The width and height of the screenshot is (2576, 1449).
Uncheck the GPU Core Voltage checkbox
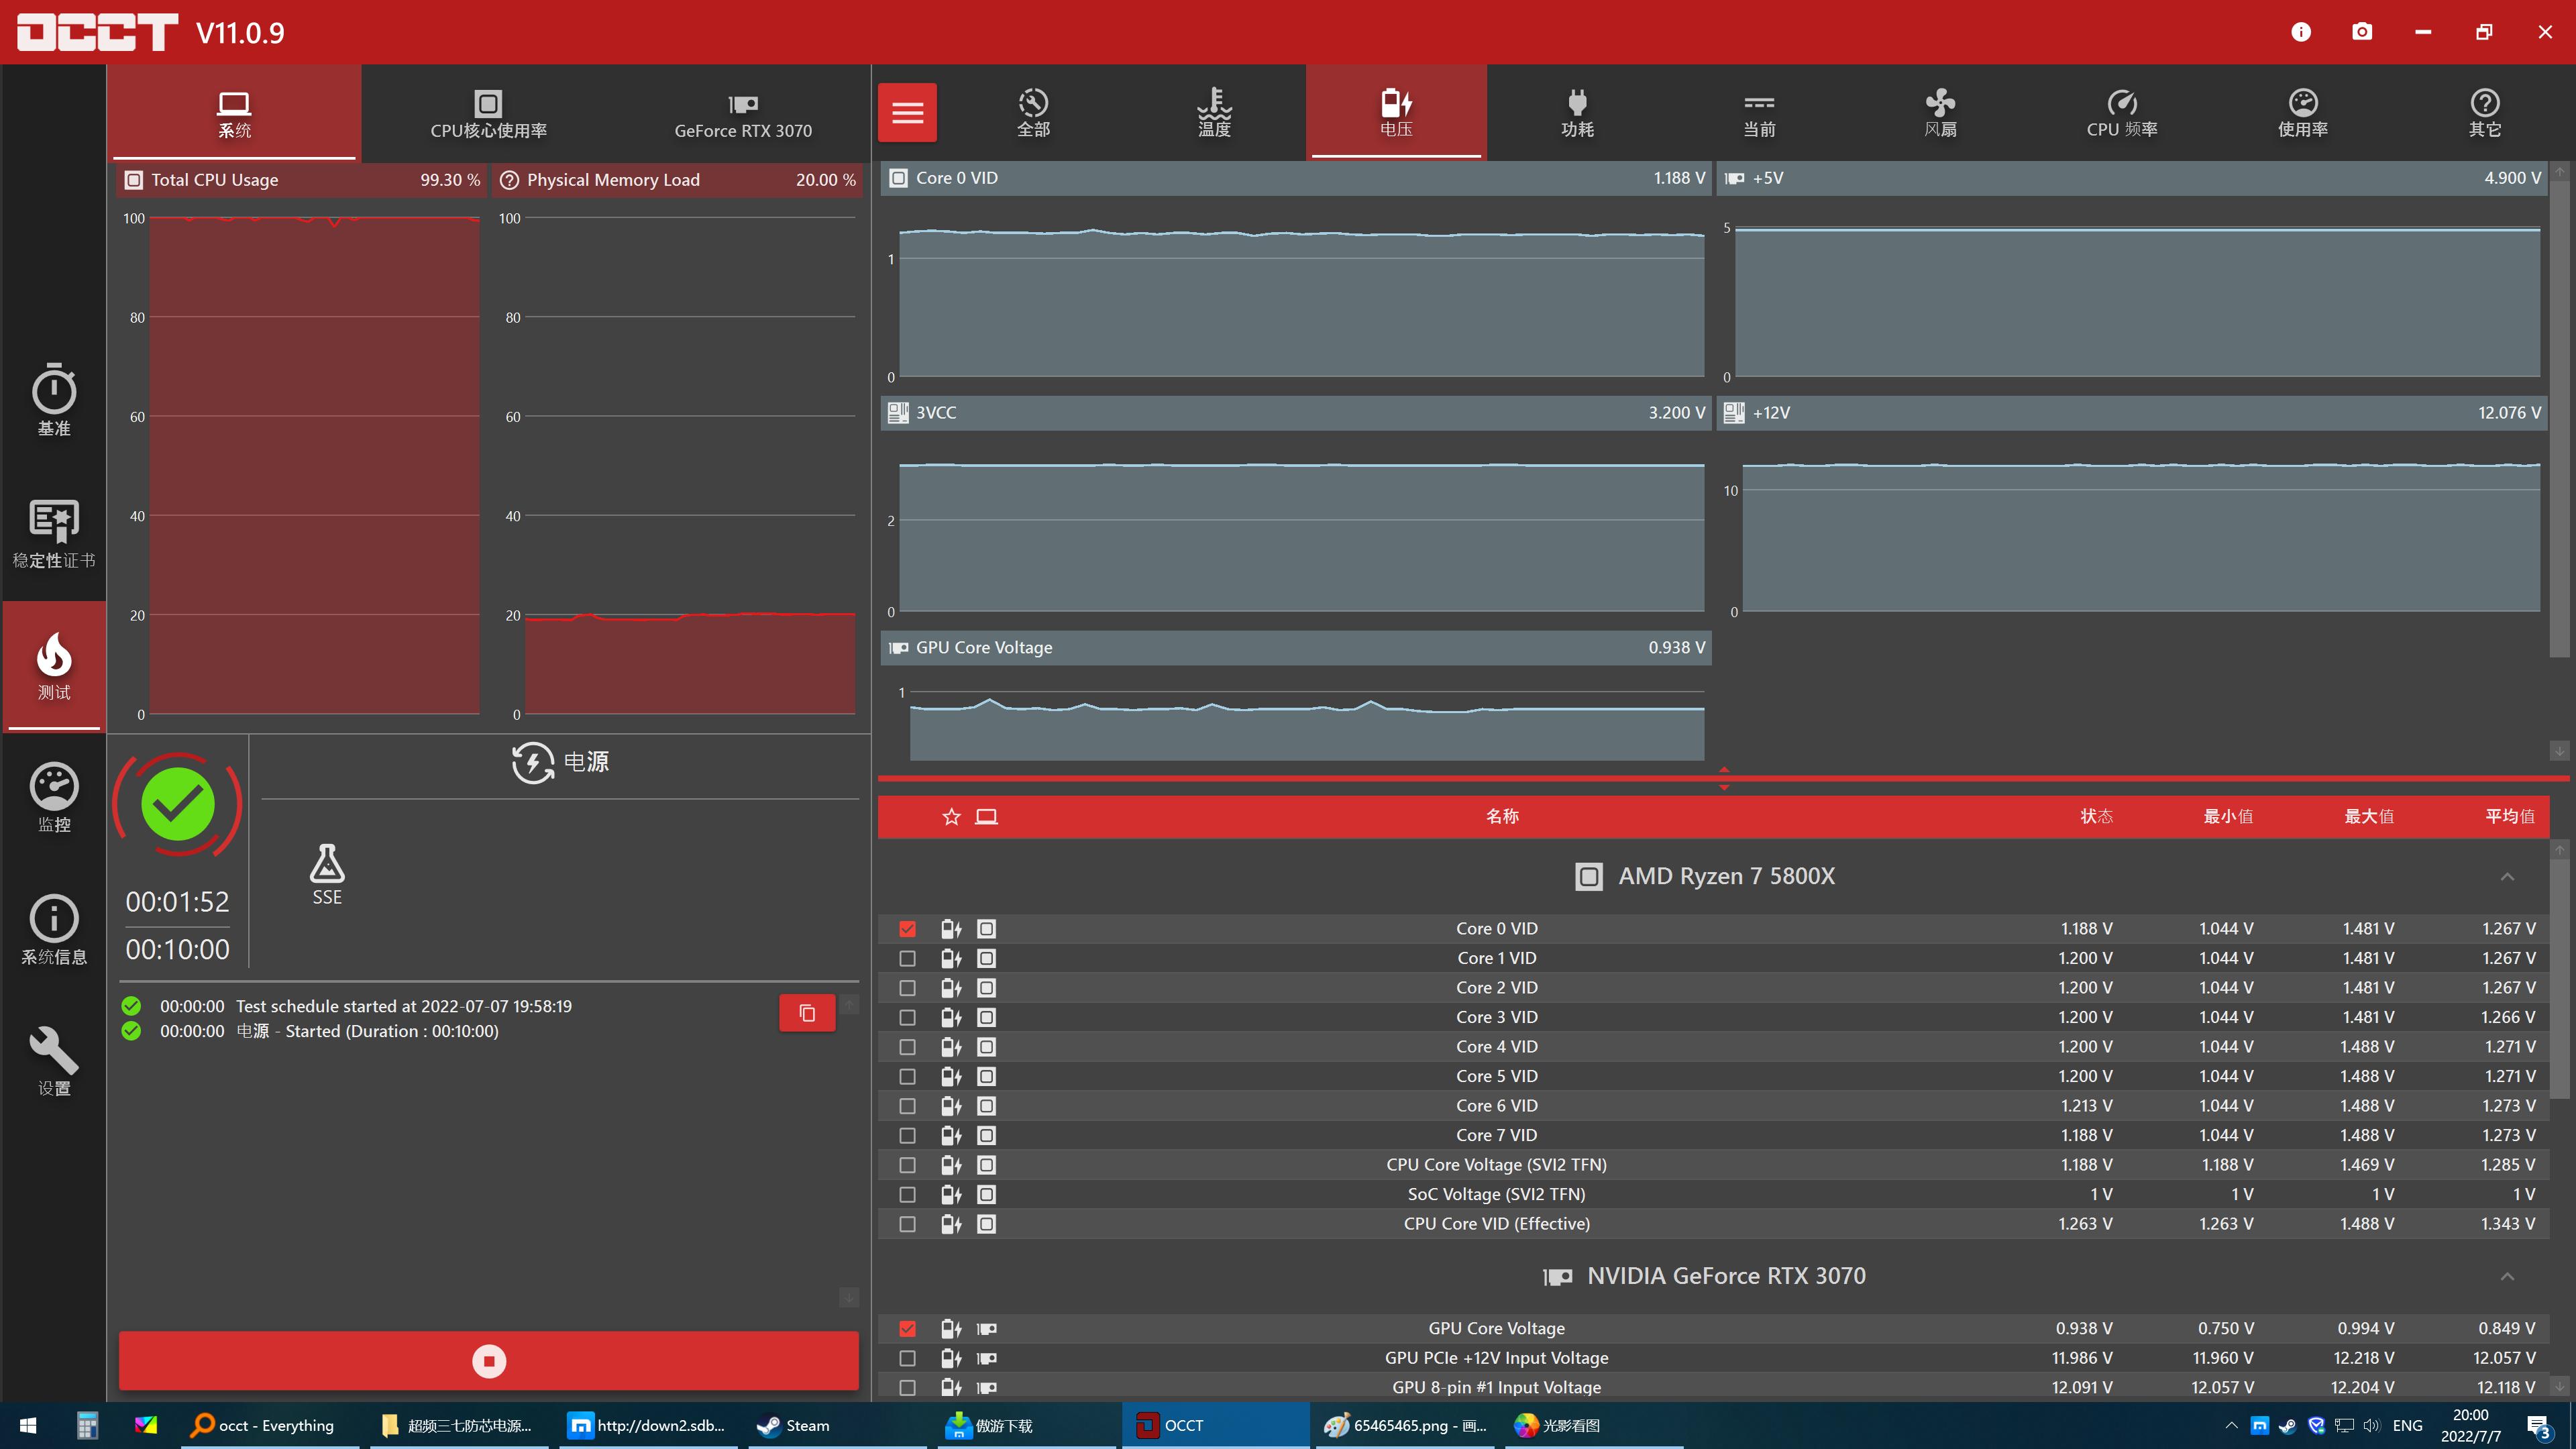click(907, 1329)
